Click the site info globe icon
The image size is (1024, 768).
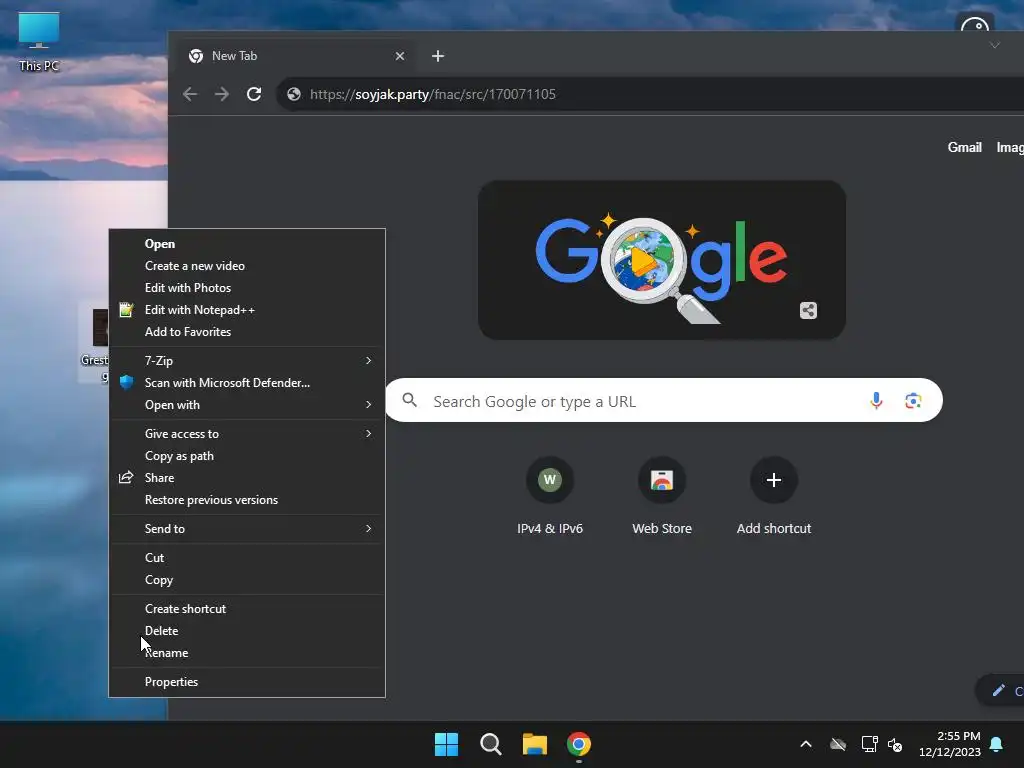294,94
